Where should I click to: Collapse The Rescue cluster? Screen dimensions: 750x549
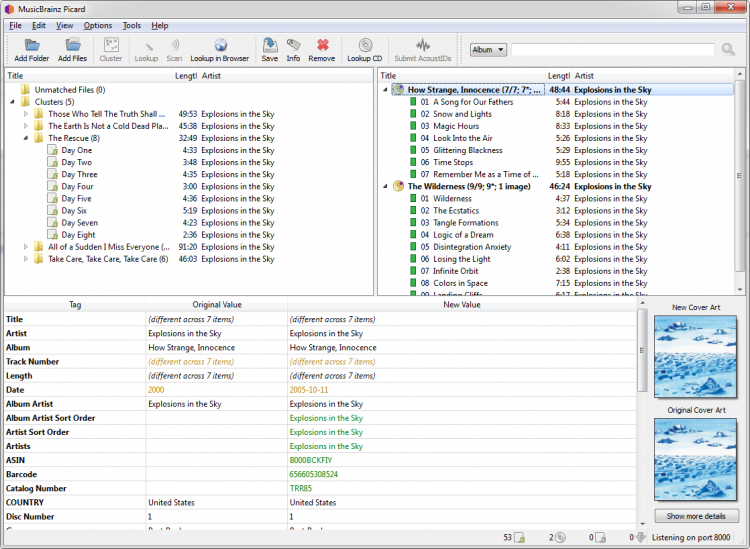(26, 138)
